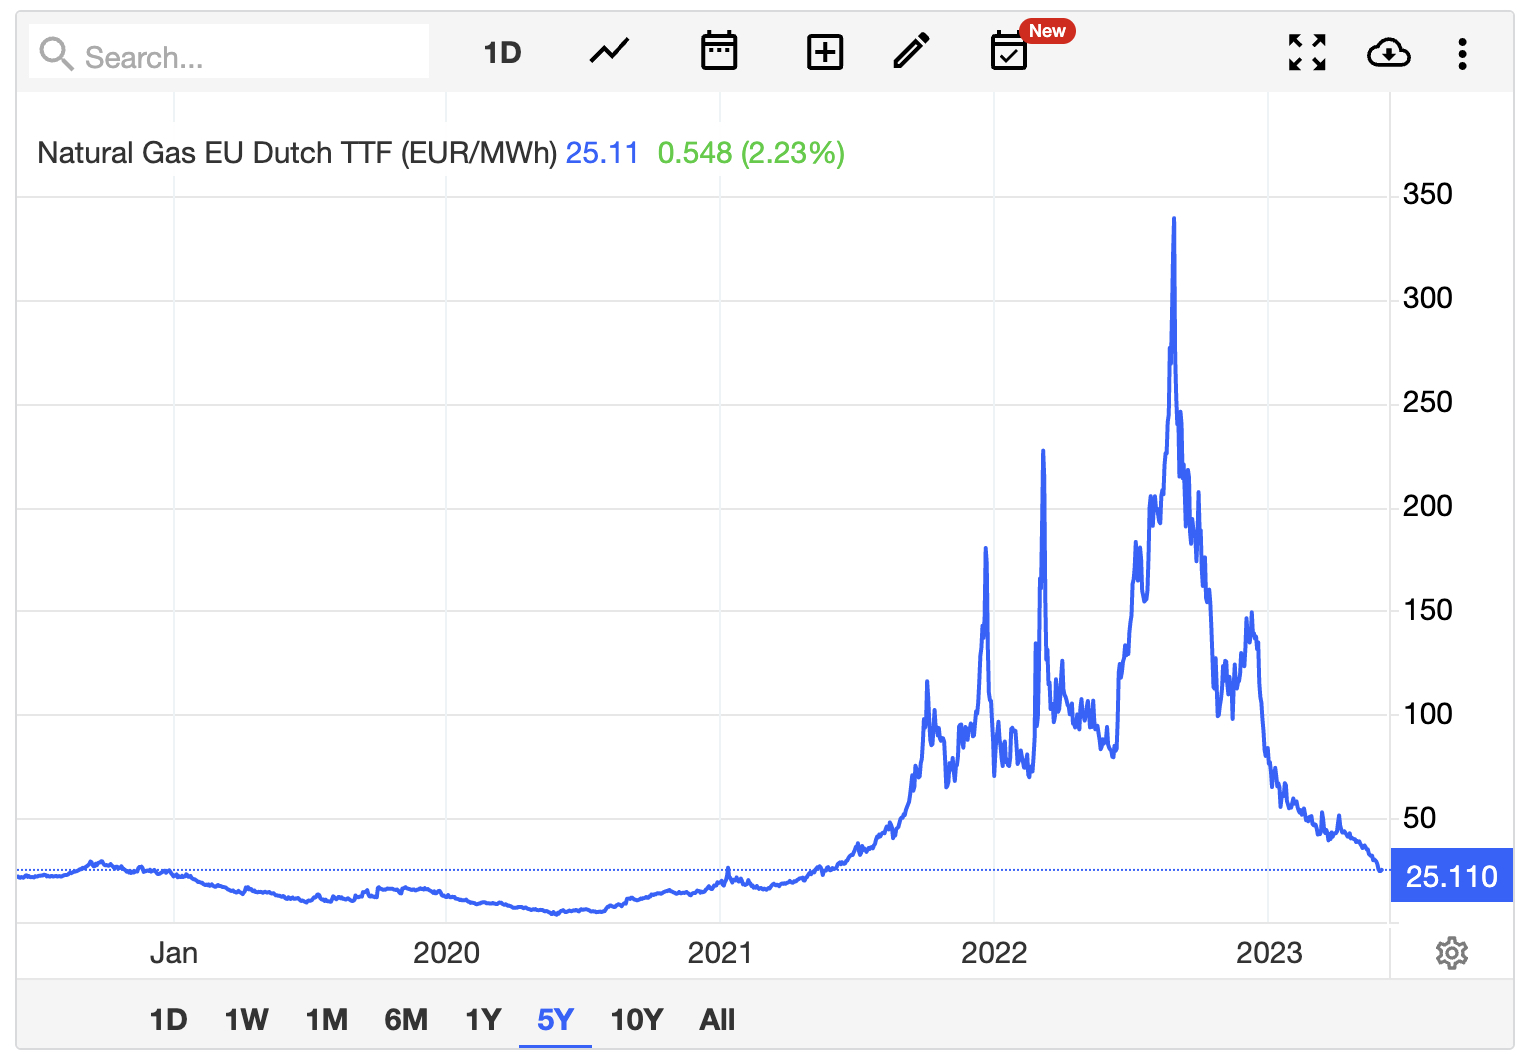
Task: Click into the Search field
Action: pos(229,52)
